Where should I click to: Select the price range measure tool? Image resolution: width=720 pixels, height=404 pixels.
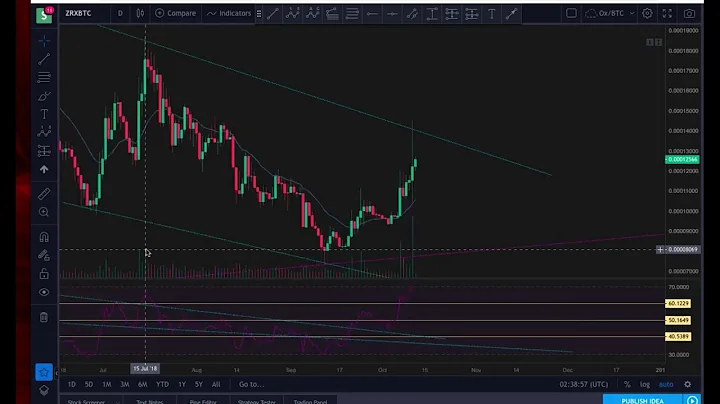pos(432,14)
